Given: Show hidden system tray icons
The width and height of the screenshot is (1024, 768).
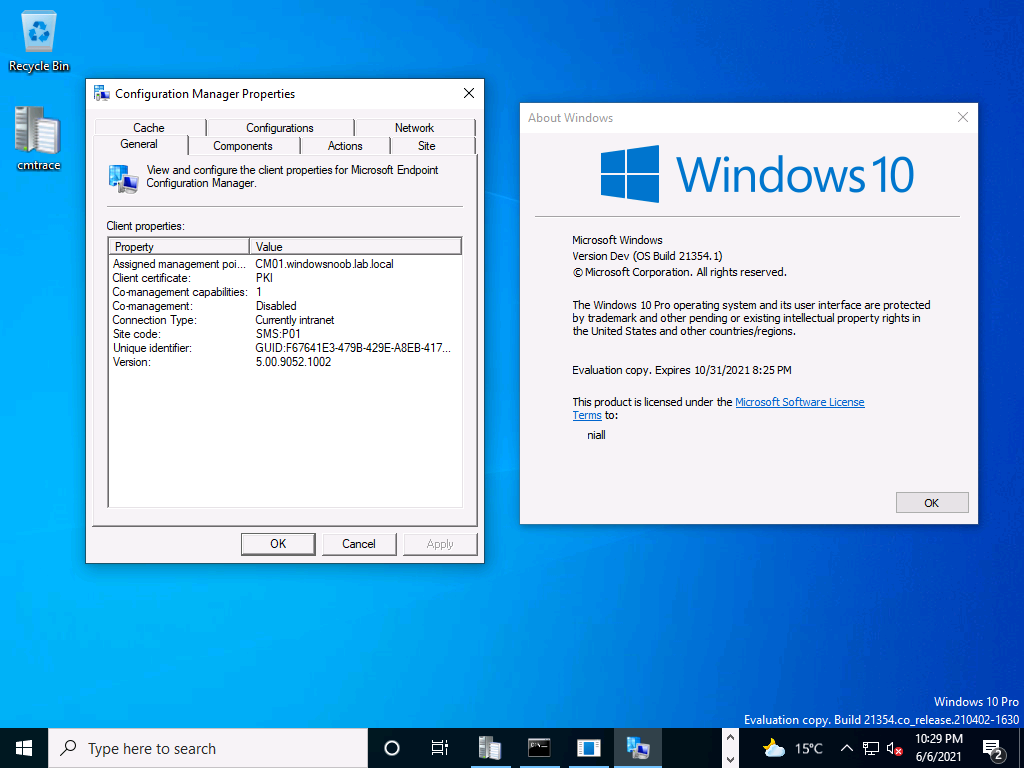Looking at the screenshot, I should click(x=846, y=748).
